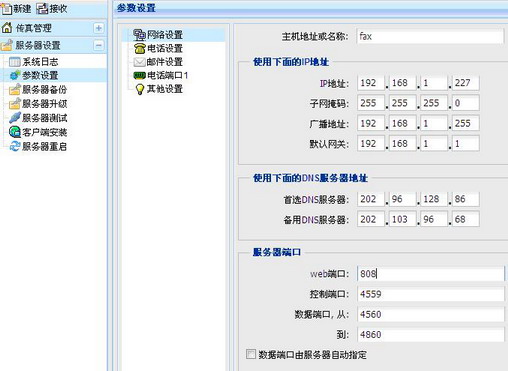Click the 备用DNS服务器 field 103

pos(402,219)
